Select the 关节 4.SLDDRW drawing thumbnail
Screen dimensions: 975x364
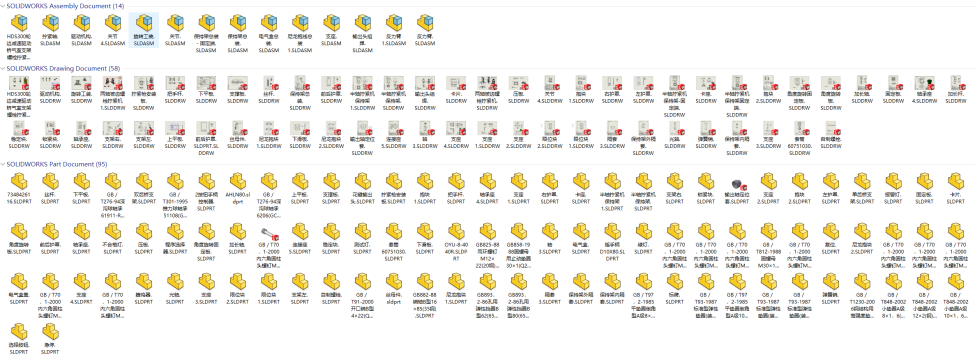[x=549, y=84]
